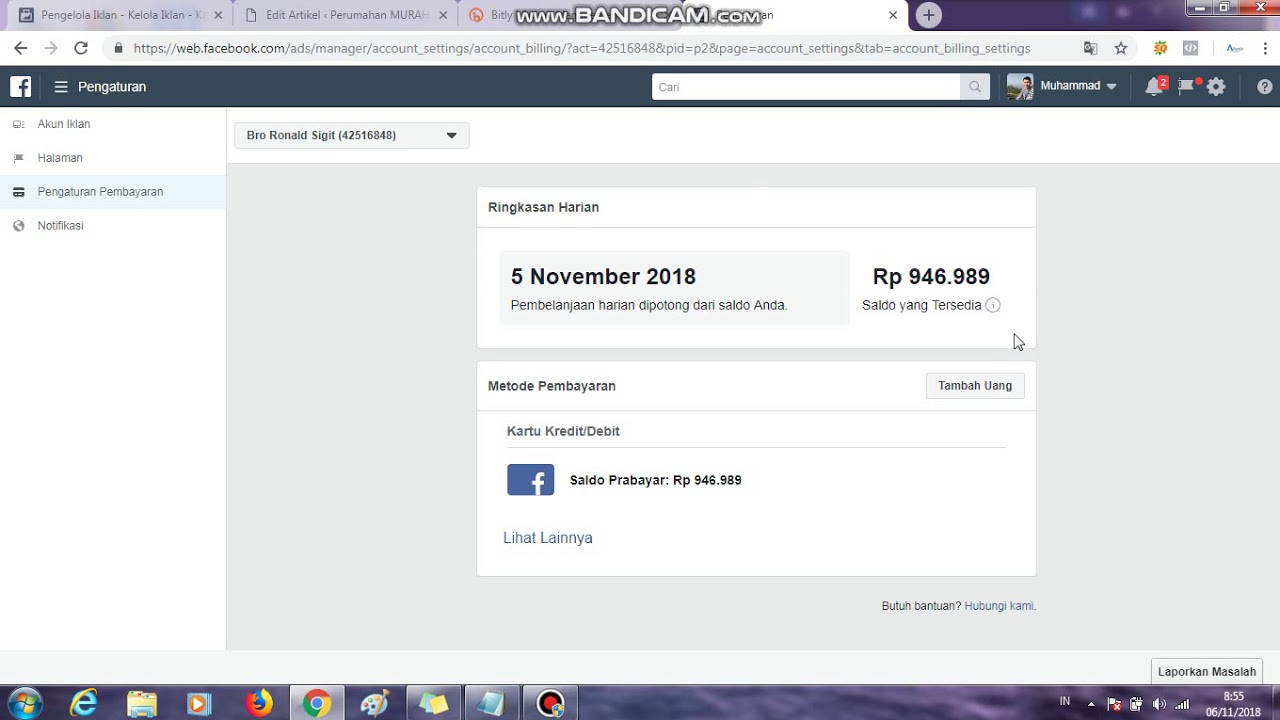Open the settings gear in Facebook header
1280x720 pixels.
click(x=1216, y=87)
